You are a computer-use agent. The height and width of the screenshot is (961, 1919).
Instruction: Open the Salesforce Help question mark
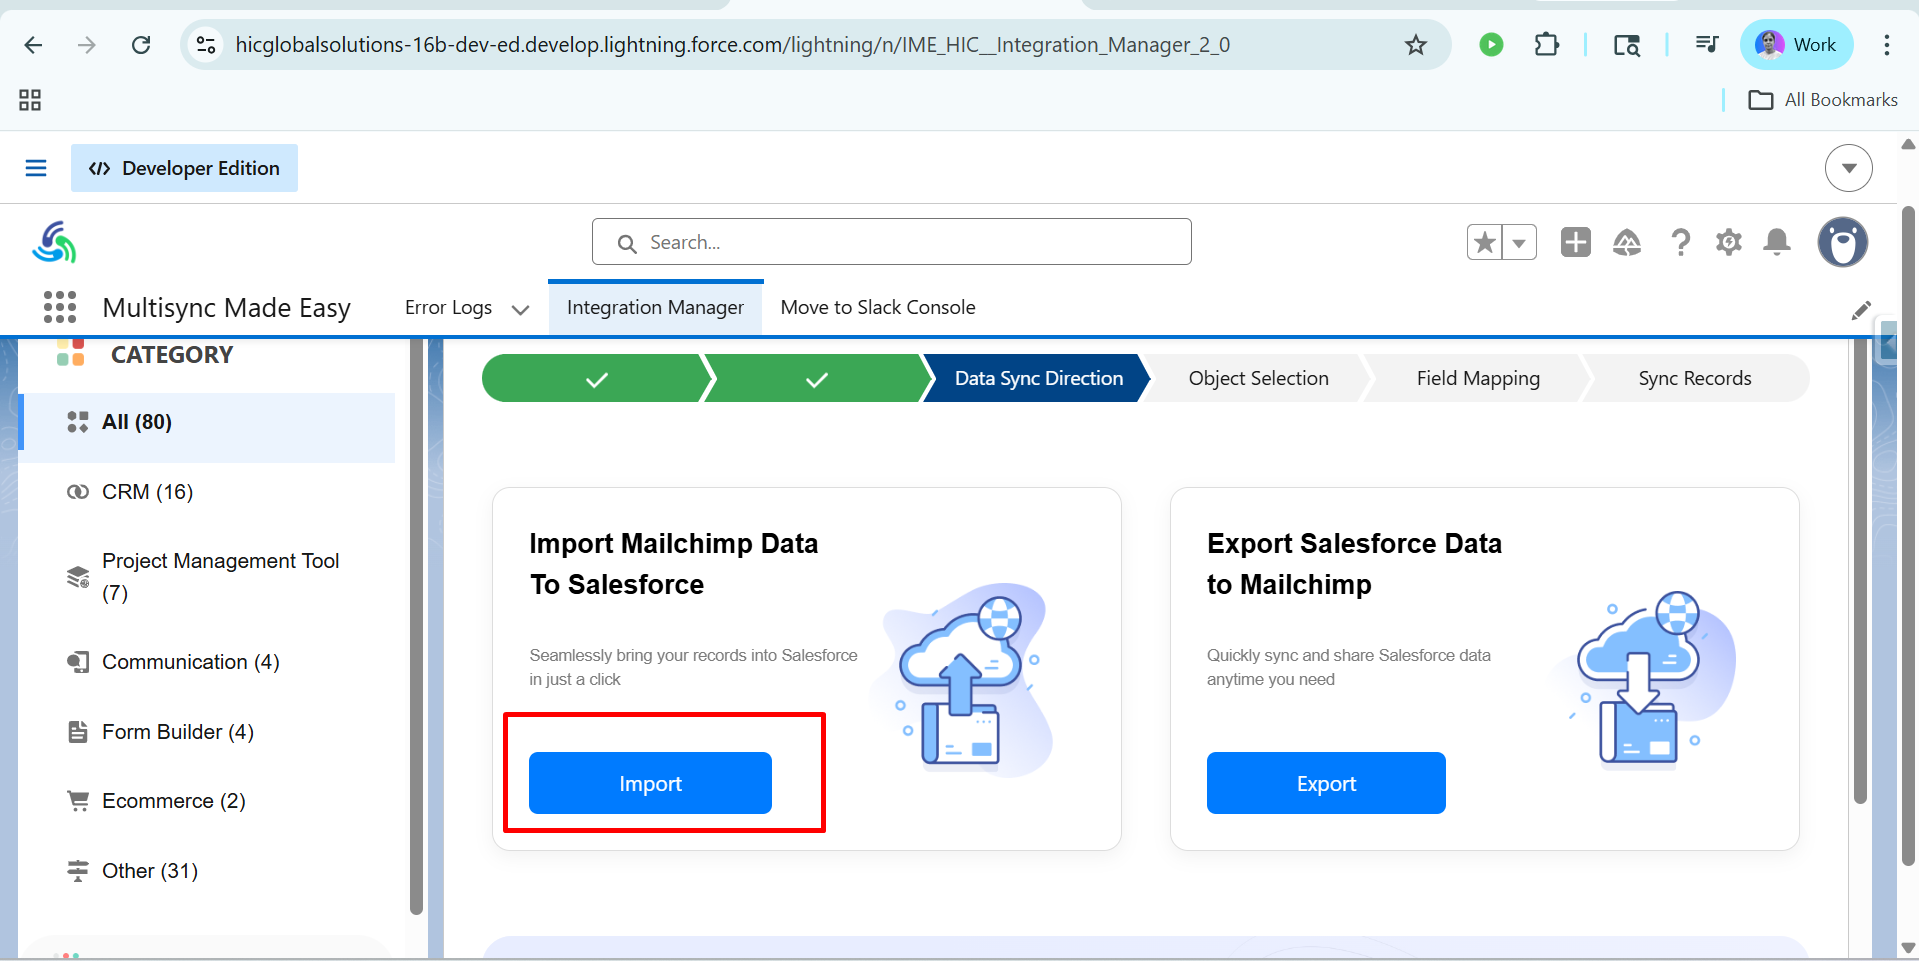coord(1680,242)
